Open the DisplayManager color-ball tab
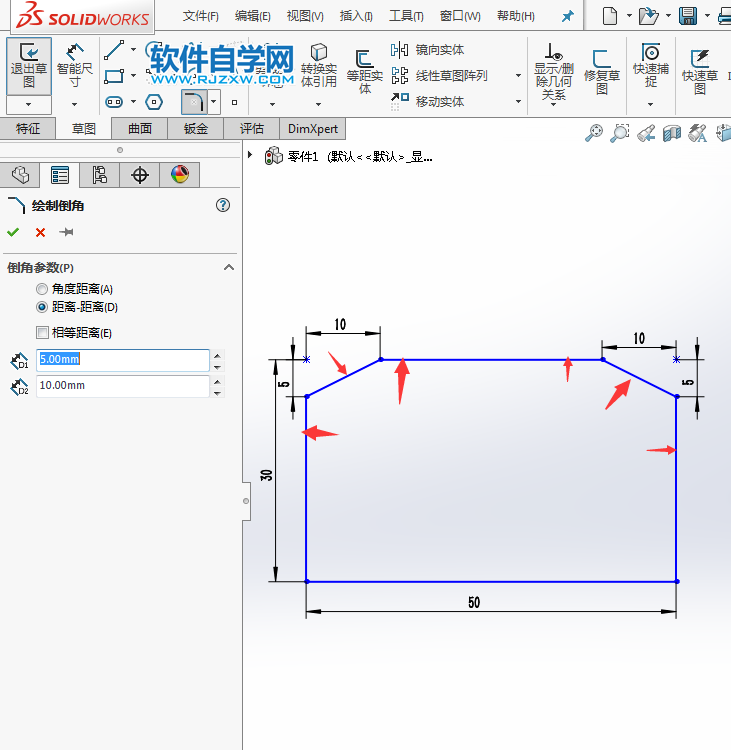Image resolution: width=731 pixels, height=750 pixels. pos(180,175)
